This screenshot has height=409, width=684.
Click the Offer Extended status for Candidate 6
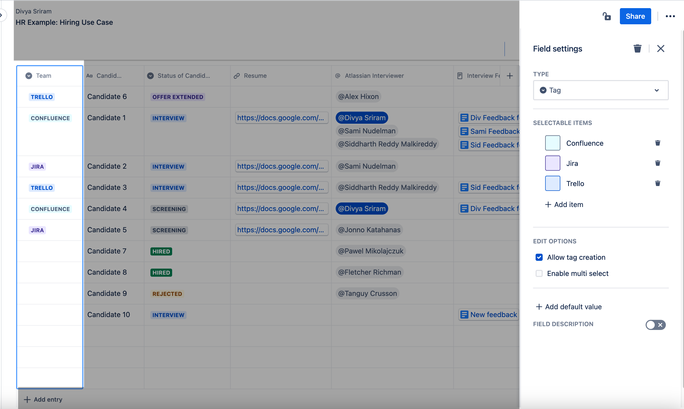[178, 97]
